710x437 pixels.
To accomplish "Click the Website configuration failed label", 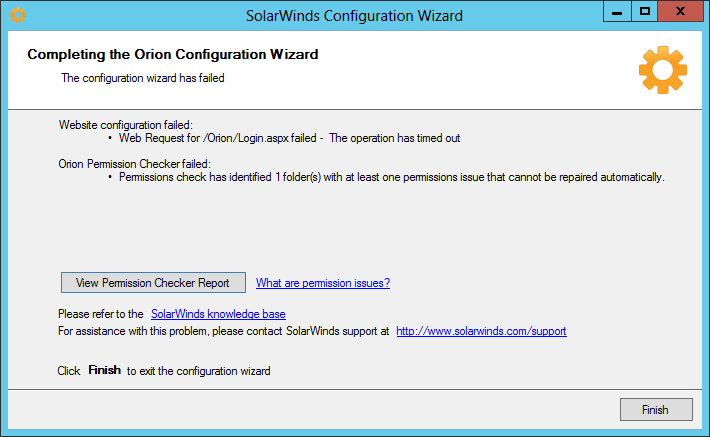I will tap(125, 125).
